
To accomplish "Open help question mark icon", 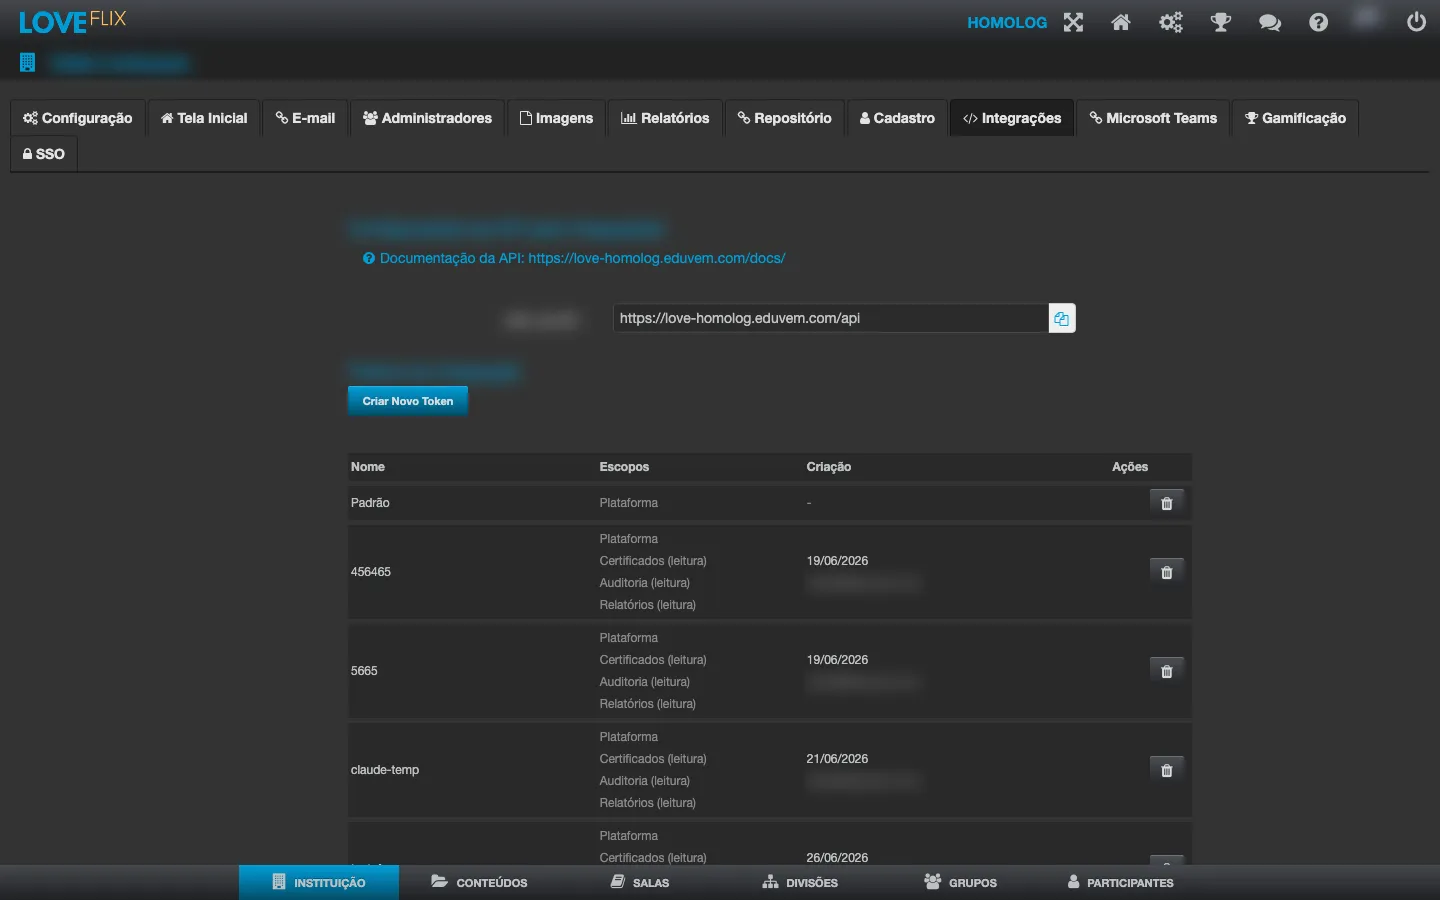I will click(1319, 22).
